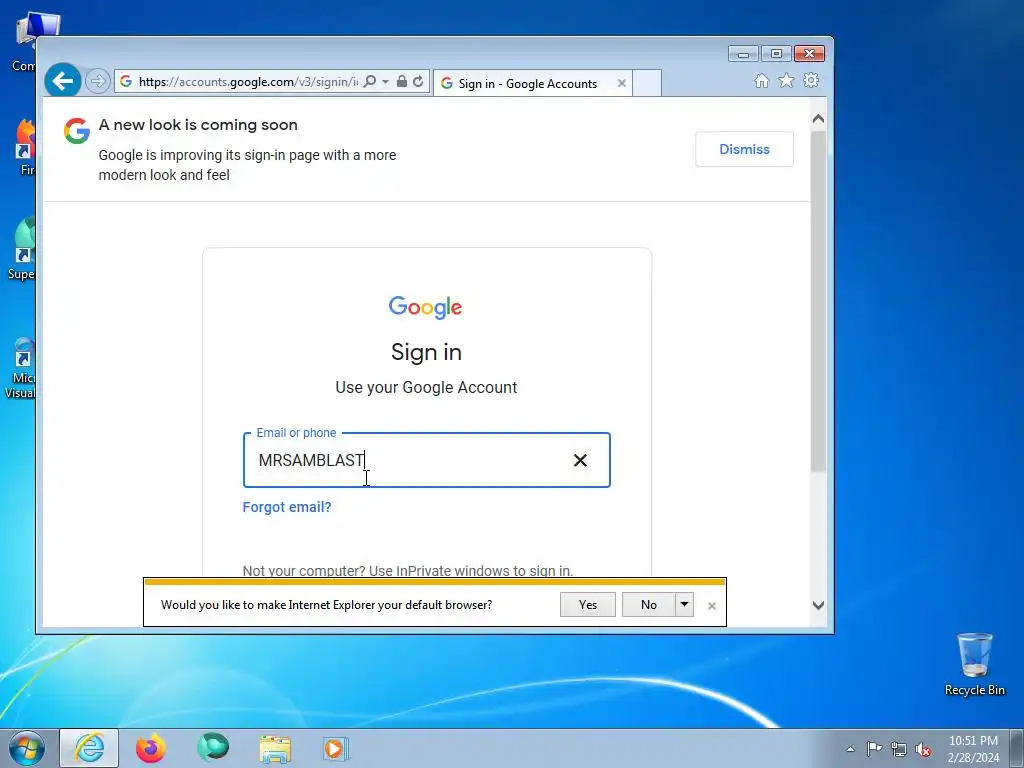Select the Recycle Bin desktop icon
The image size is (1024, 768).
click(974, 664)
